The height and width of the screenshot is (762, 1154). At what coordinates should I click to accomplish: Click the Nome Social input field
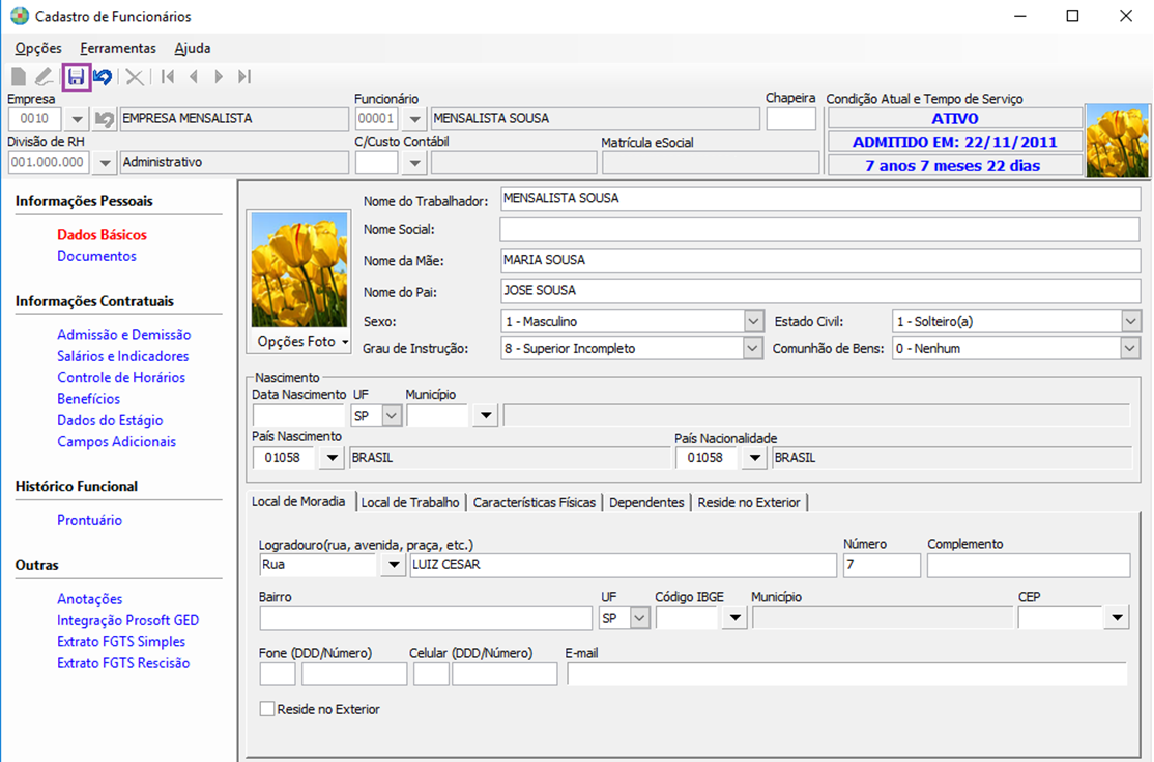(820, 230)
